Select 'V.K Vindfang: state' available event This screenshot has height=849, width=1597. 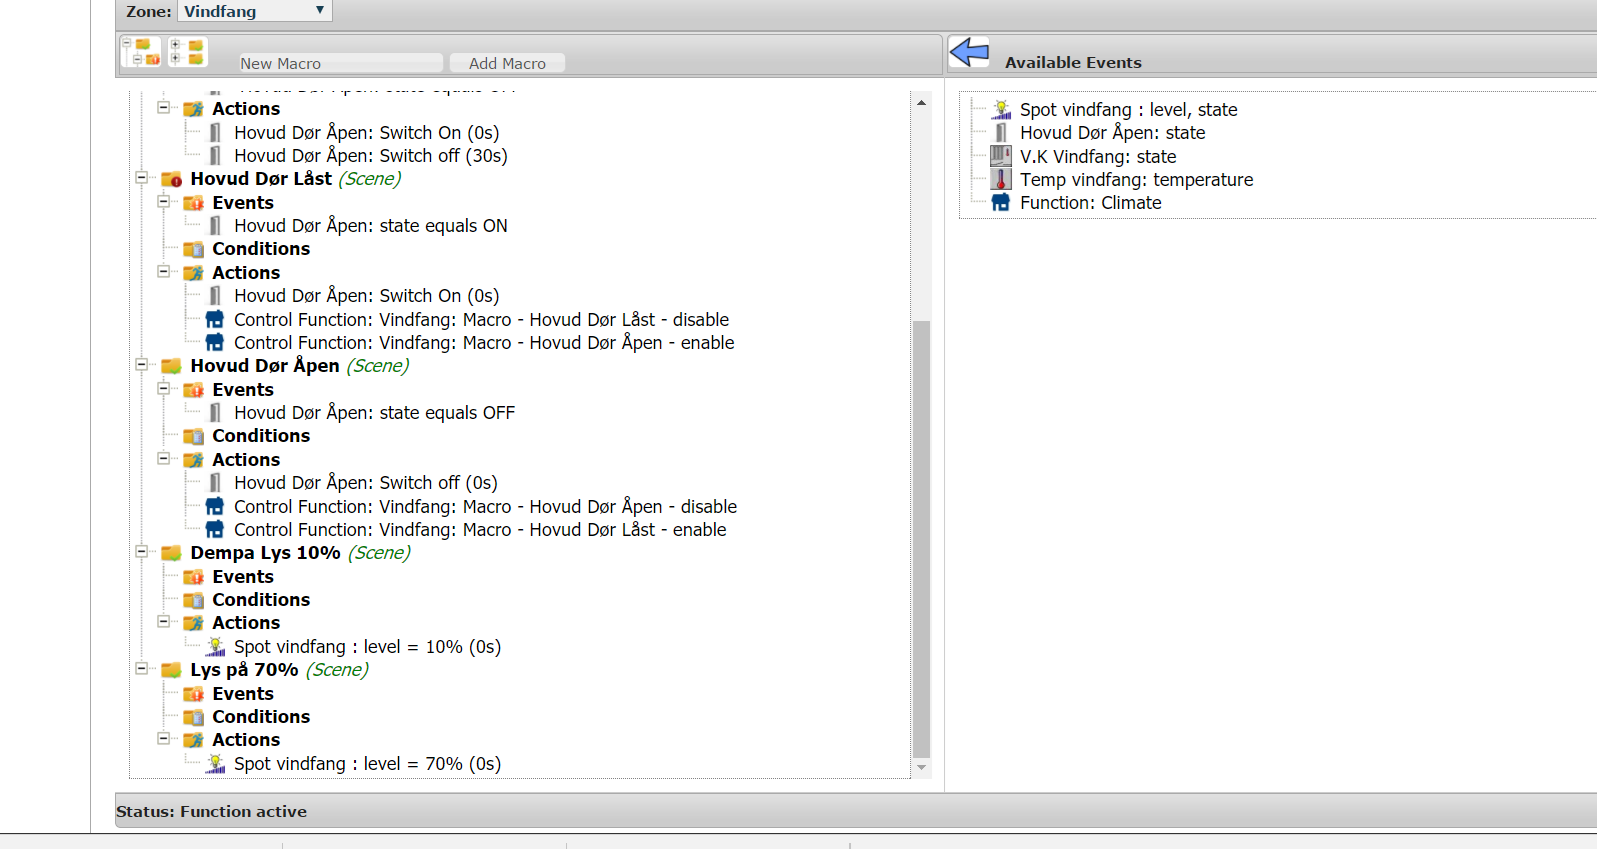(x=1098, y=156)
